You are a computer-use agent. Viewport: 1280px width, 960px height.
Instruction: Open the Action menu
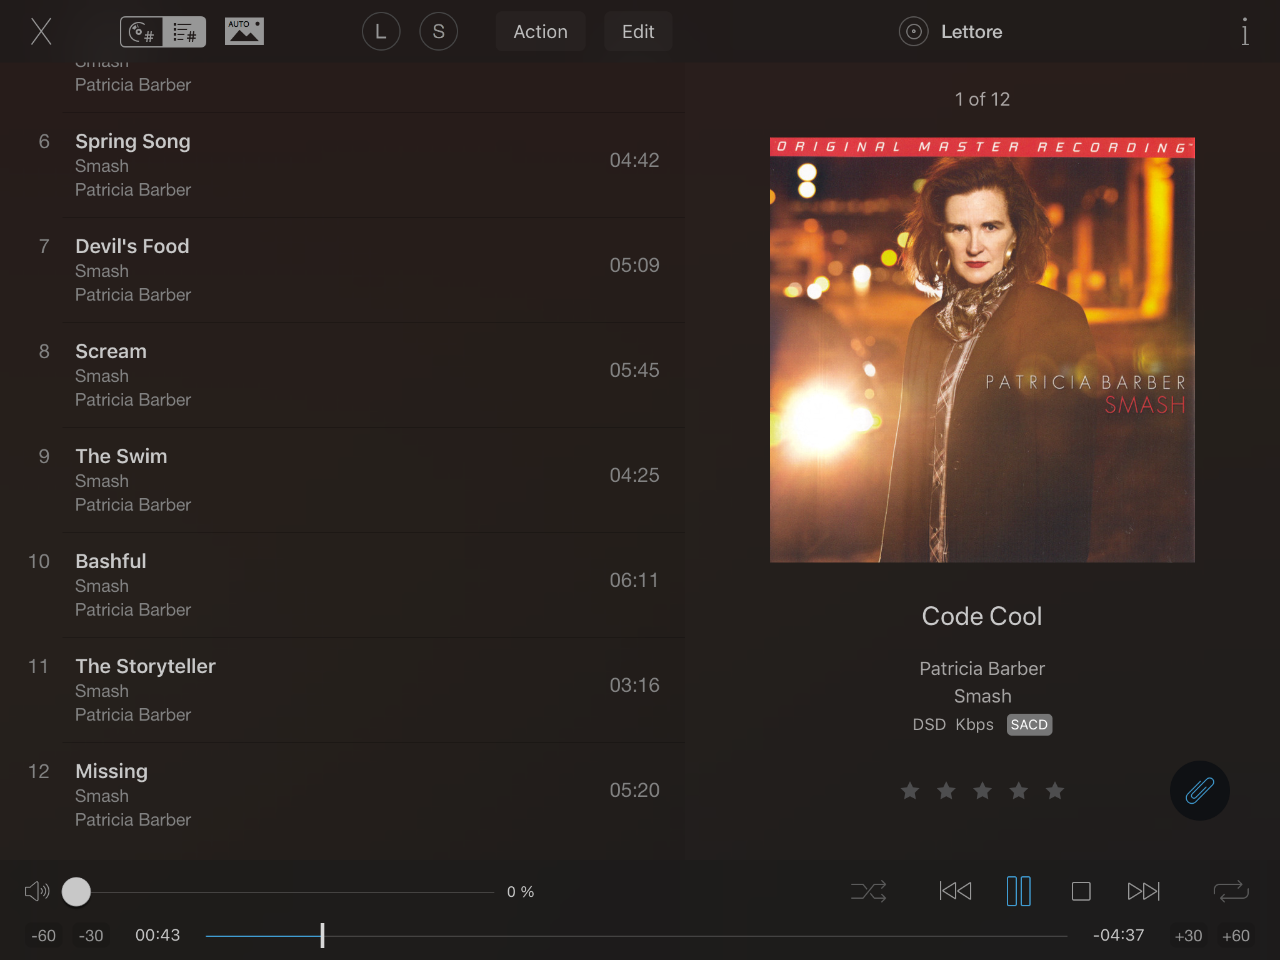coord(540,32)
